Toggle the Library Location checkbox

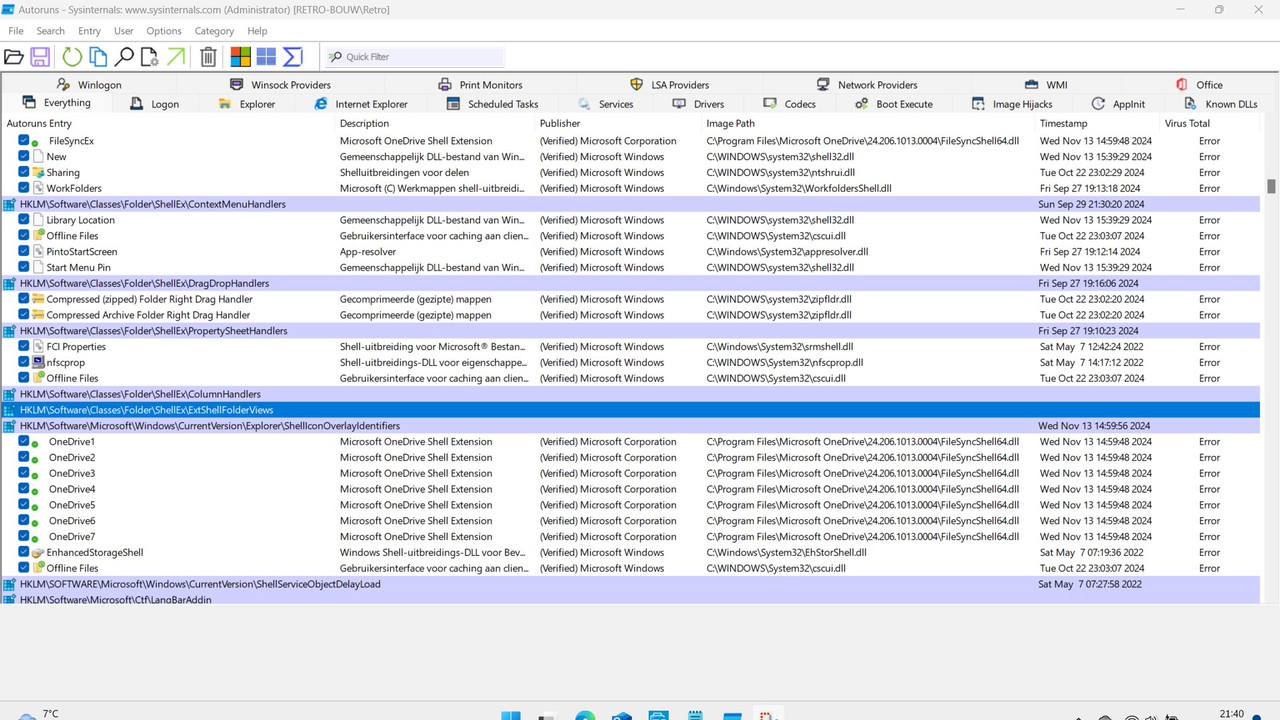point(24,220)
